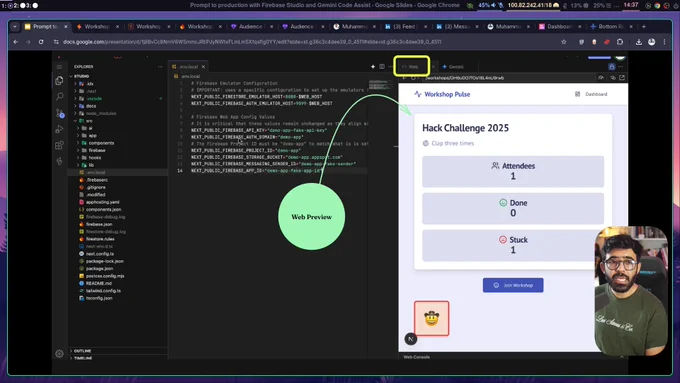
Task: Reload the page in Chrome toolbar
Action: (x=41, y=42)
